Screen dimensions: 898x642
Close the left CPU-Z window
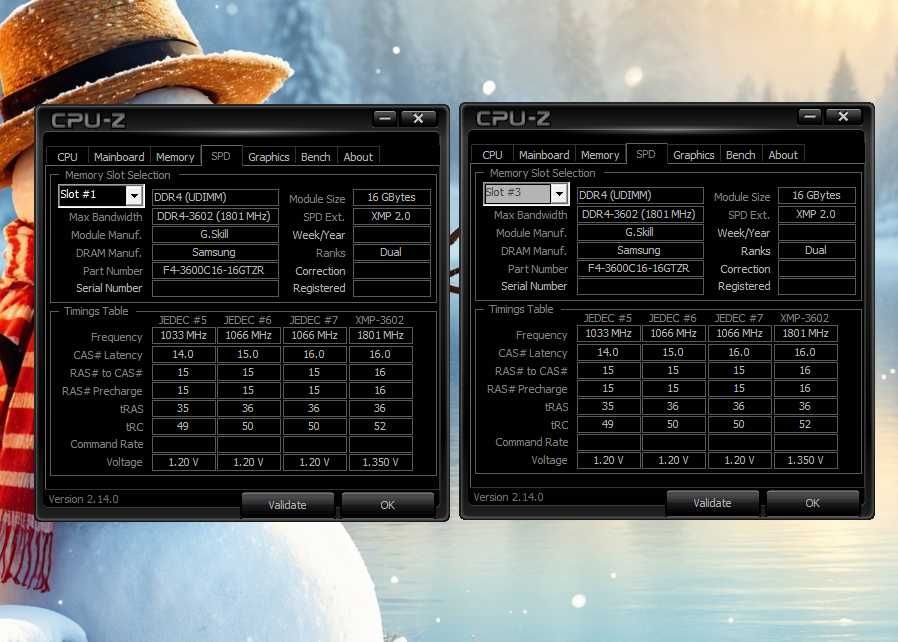[x=418, y=119]
